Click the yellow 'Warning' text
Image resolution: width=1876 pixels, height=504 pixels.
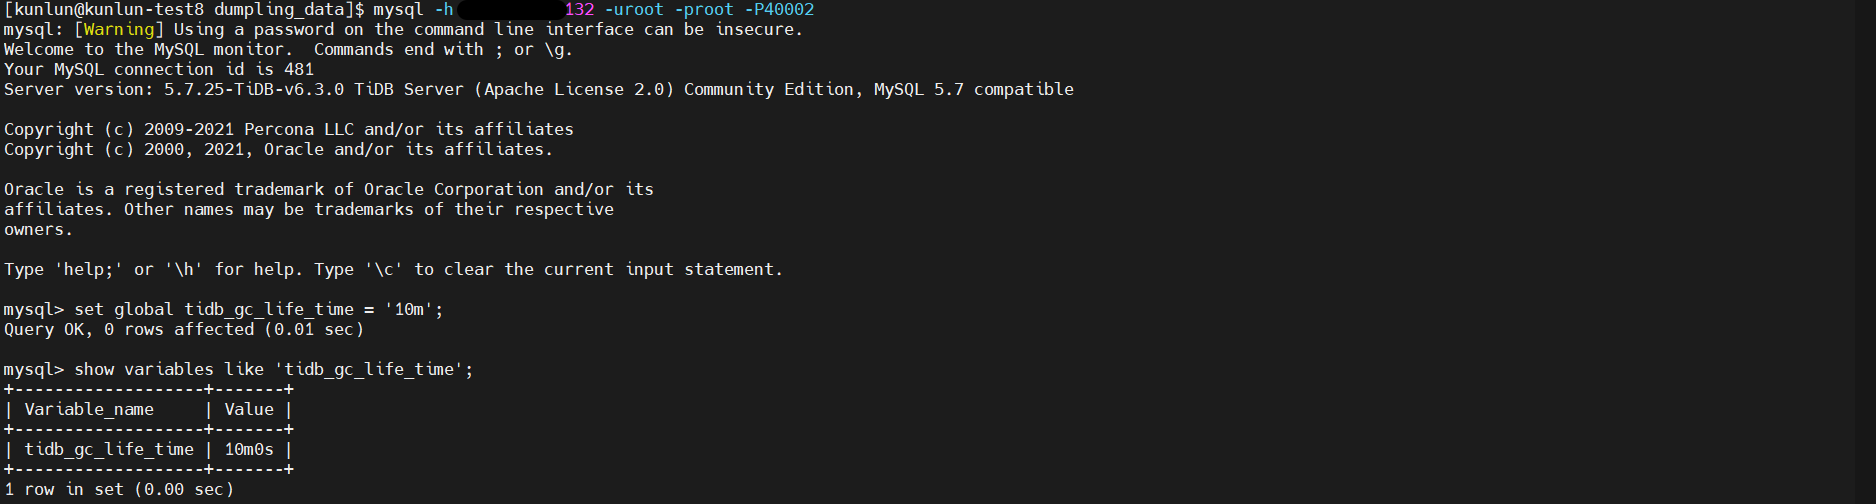coord(119,30)
